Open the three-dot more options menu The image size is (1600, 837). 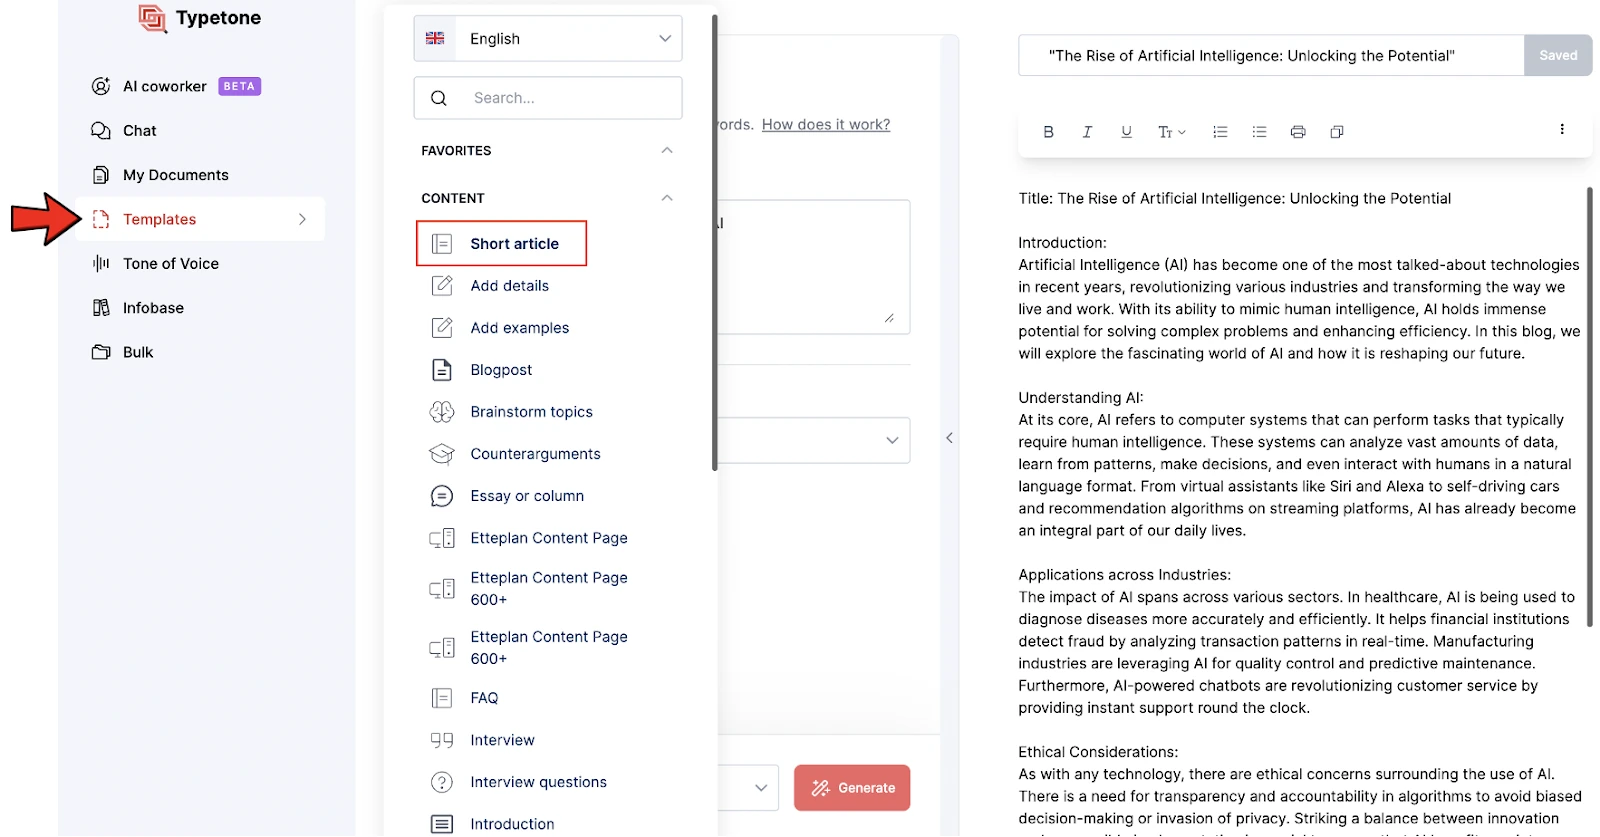tap(1562, 129)
